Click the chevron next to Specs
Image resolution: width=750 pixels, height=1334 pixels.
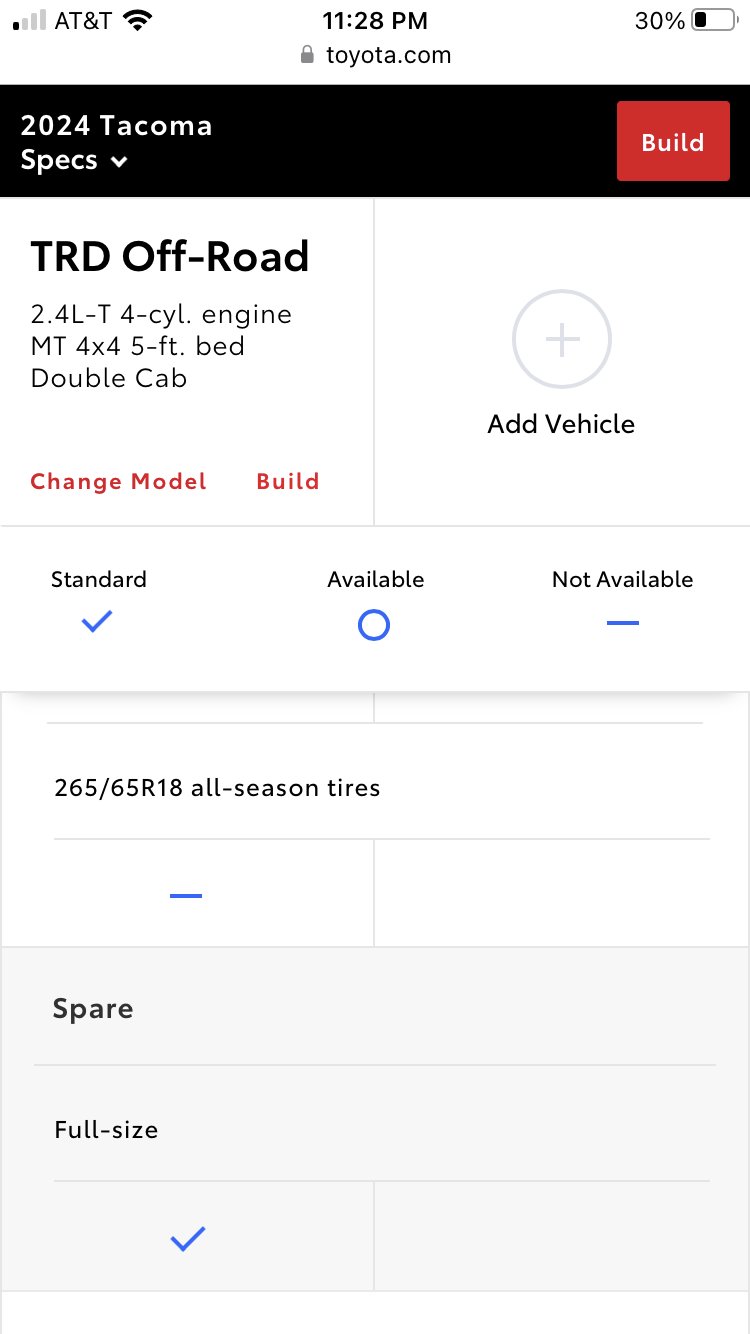point(119,162)
